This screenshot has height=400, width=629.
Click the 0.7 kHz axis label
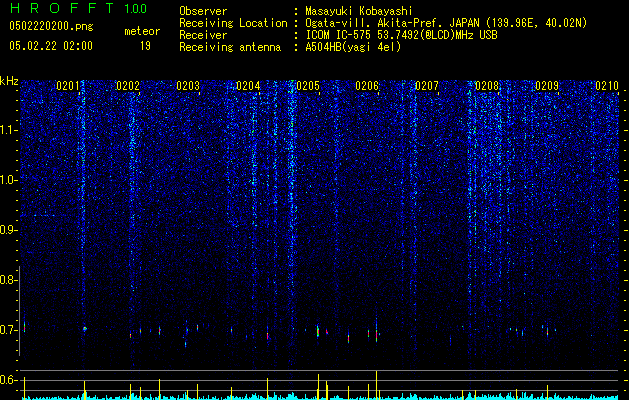click(7, 330)
